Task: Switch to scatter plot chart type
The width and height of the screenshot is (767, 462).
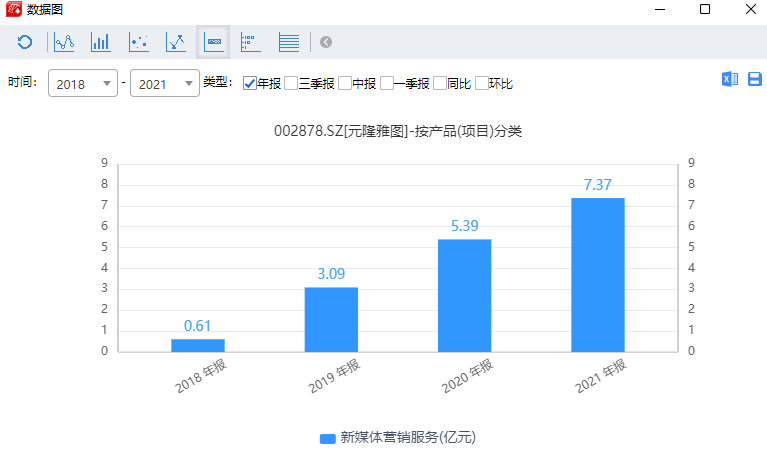Action: 139,42
